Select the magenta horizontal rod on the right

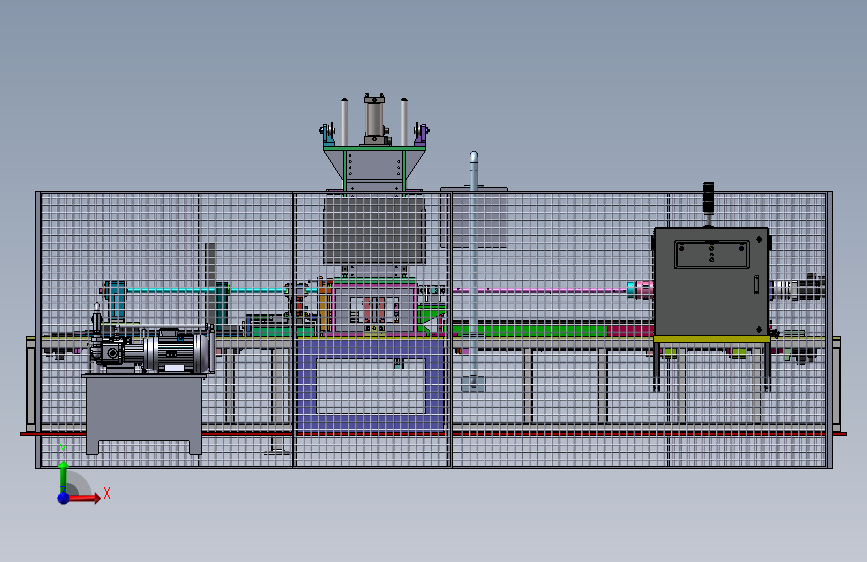point(540,290)
